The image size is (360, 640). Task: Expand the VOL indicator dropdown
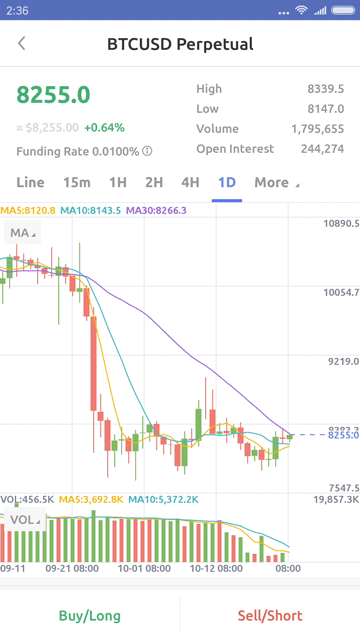24,520
